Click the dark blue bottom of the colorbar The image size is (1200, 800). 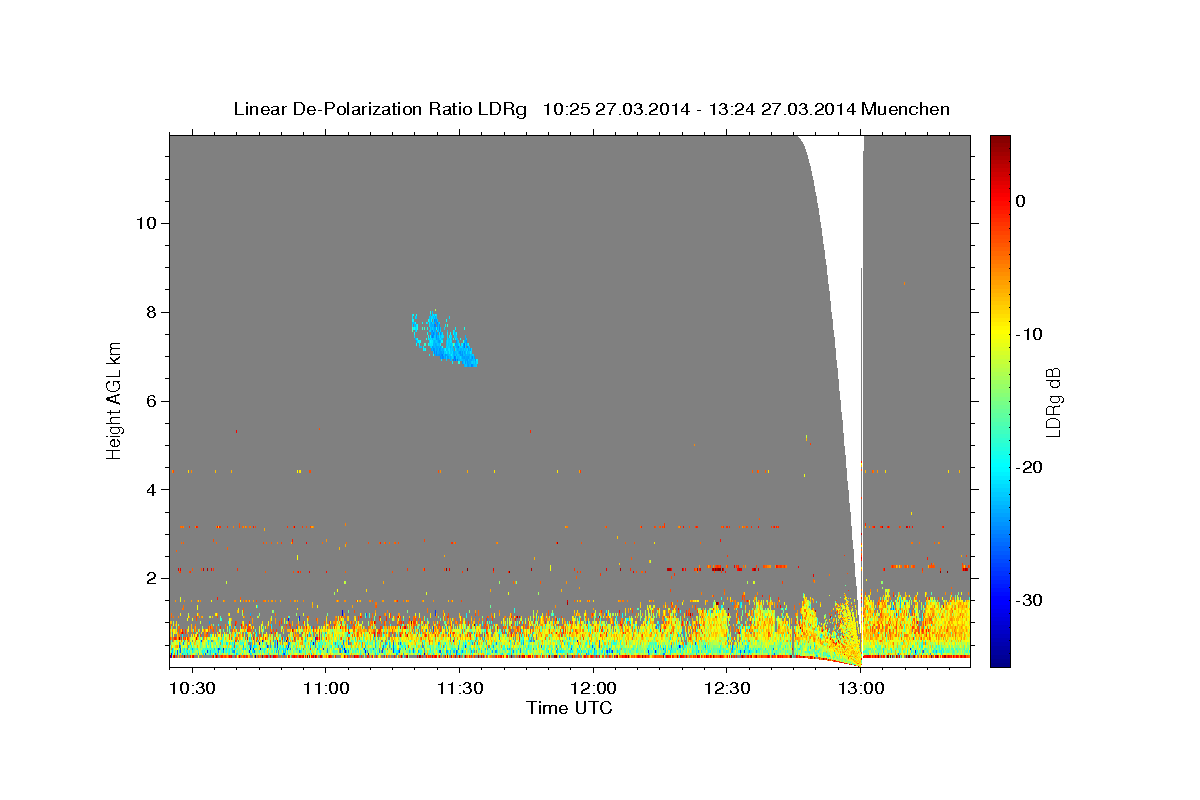point(1000,658)
